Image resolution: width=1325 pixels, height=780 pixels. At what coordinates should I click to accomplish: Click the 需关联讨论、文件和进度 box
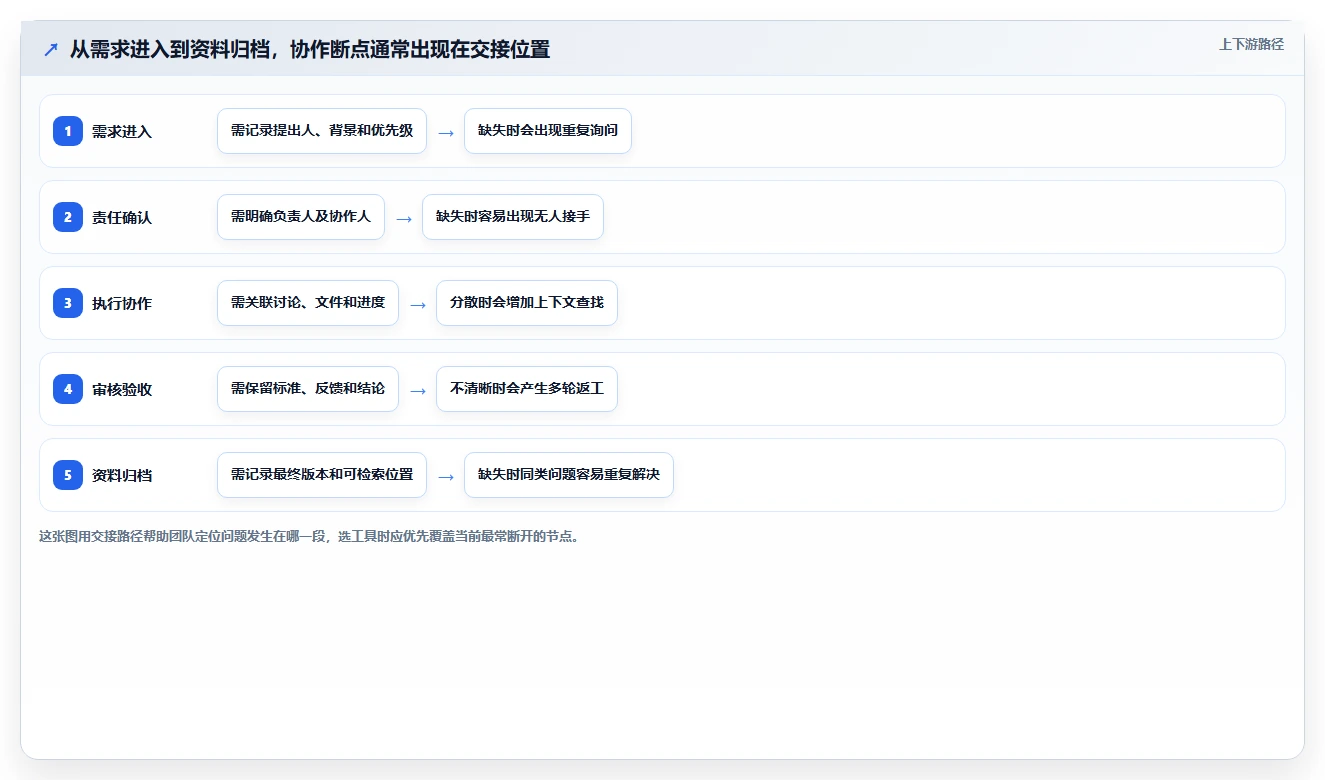[x=308, y=303]
